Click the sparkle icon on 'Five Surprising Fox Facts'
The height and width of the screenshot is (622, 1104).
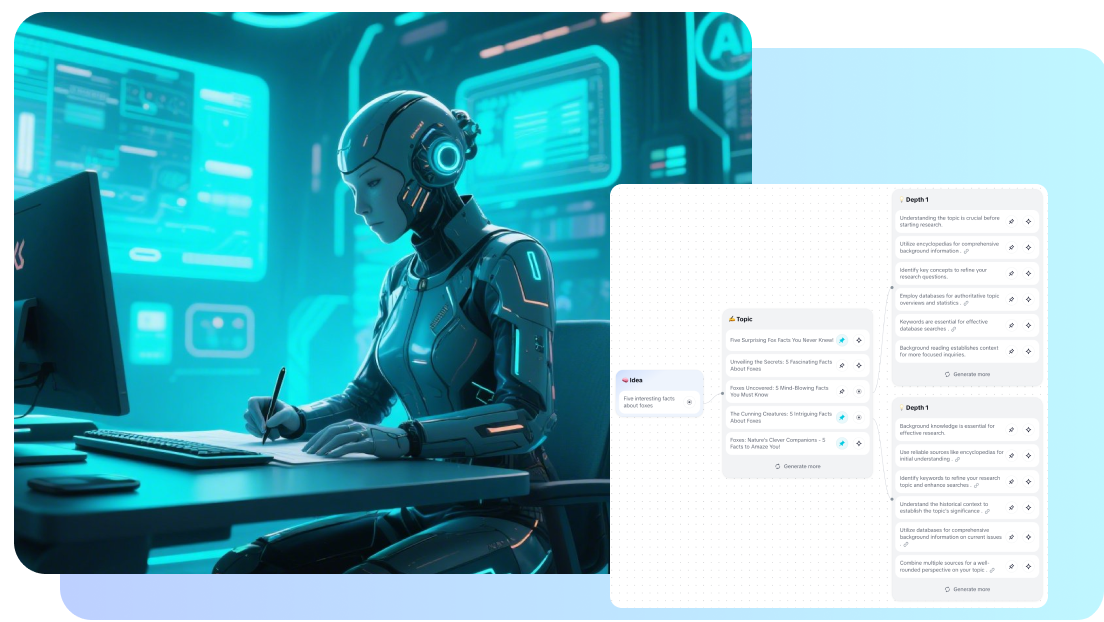tap(859, 341)
